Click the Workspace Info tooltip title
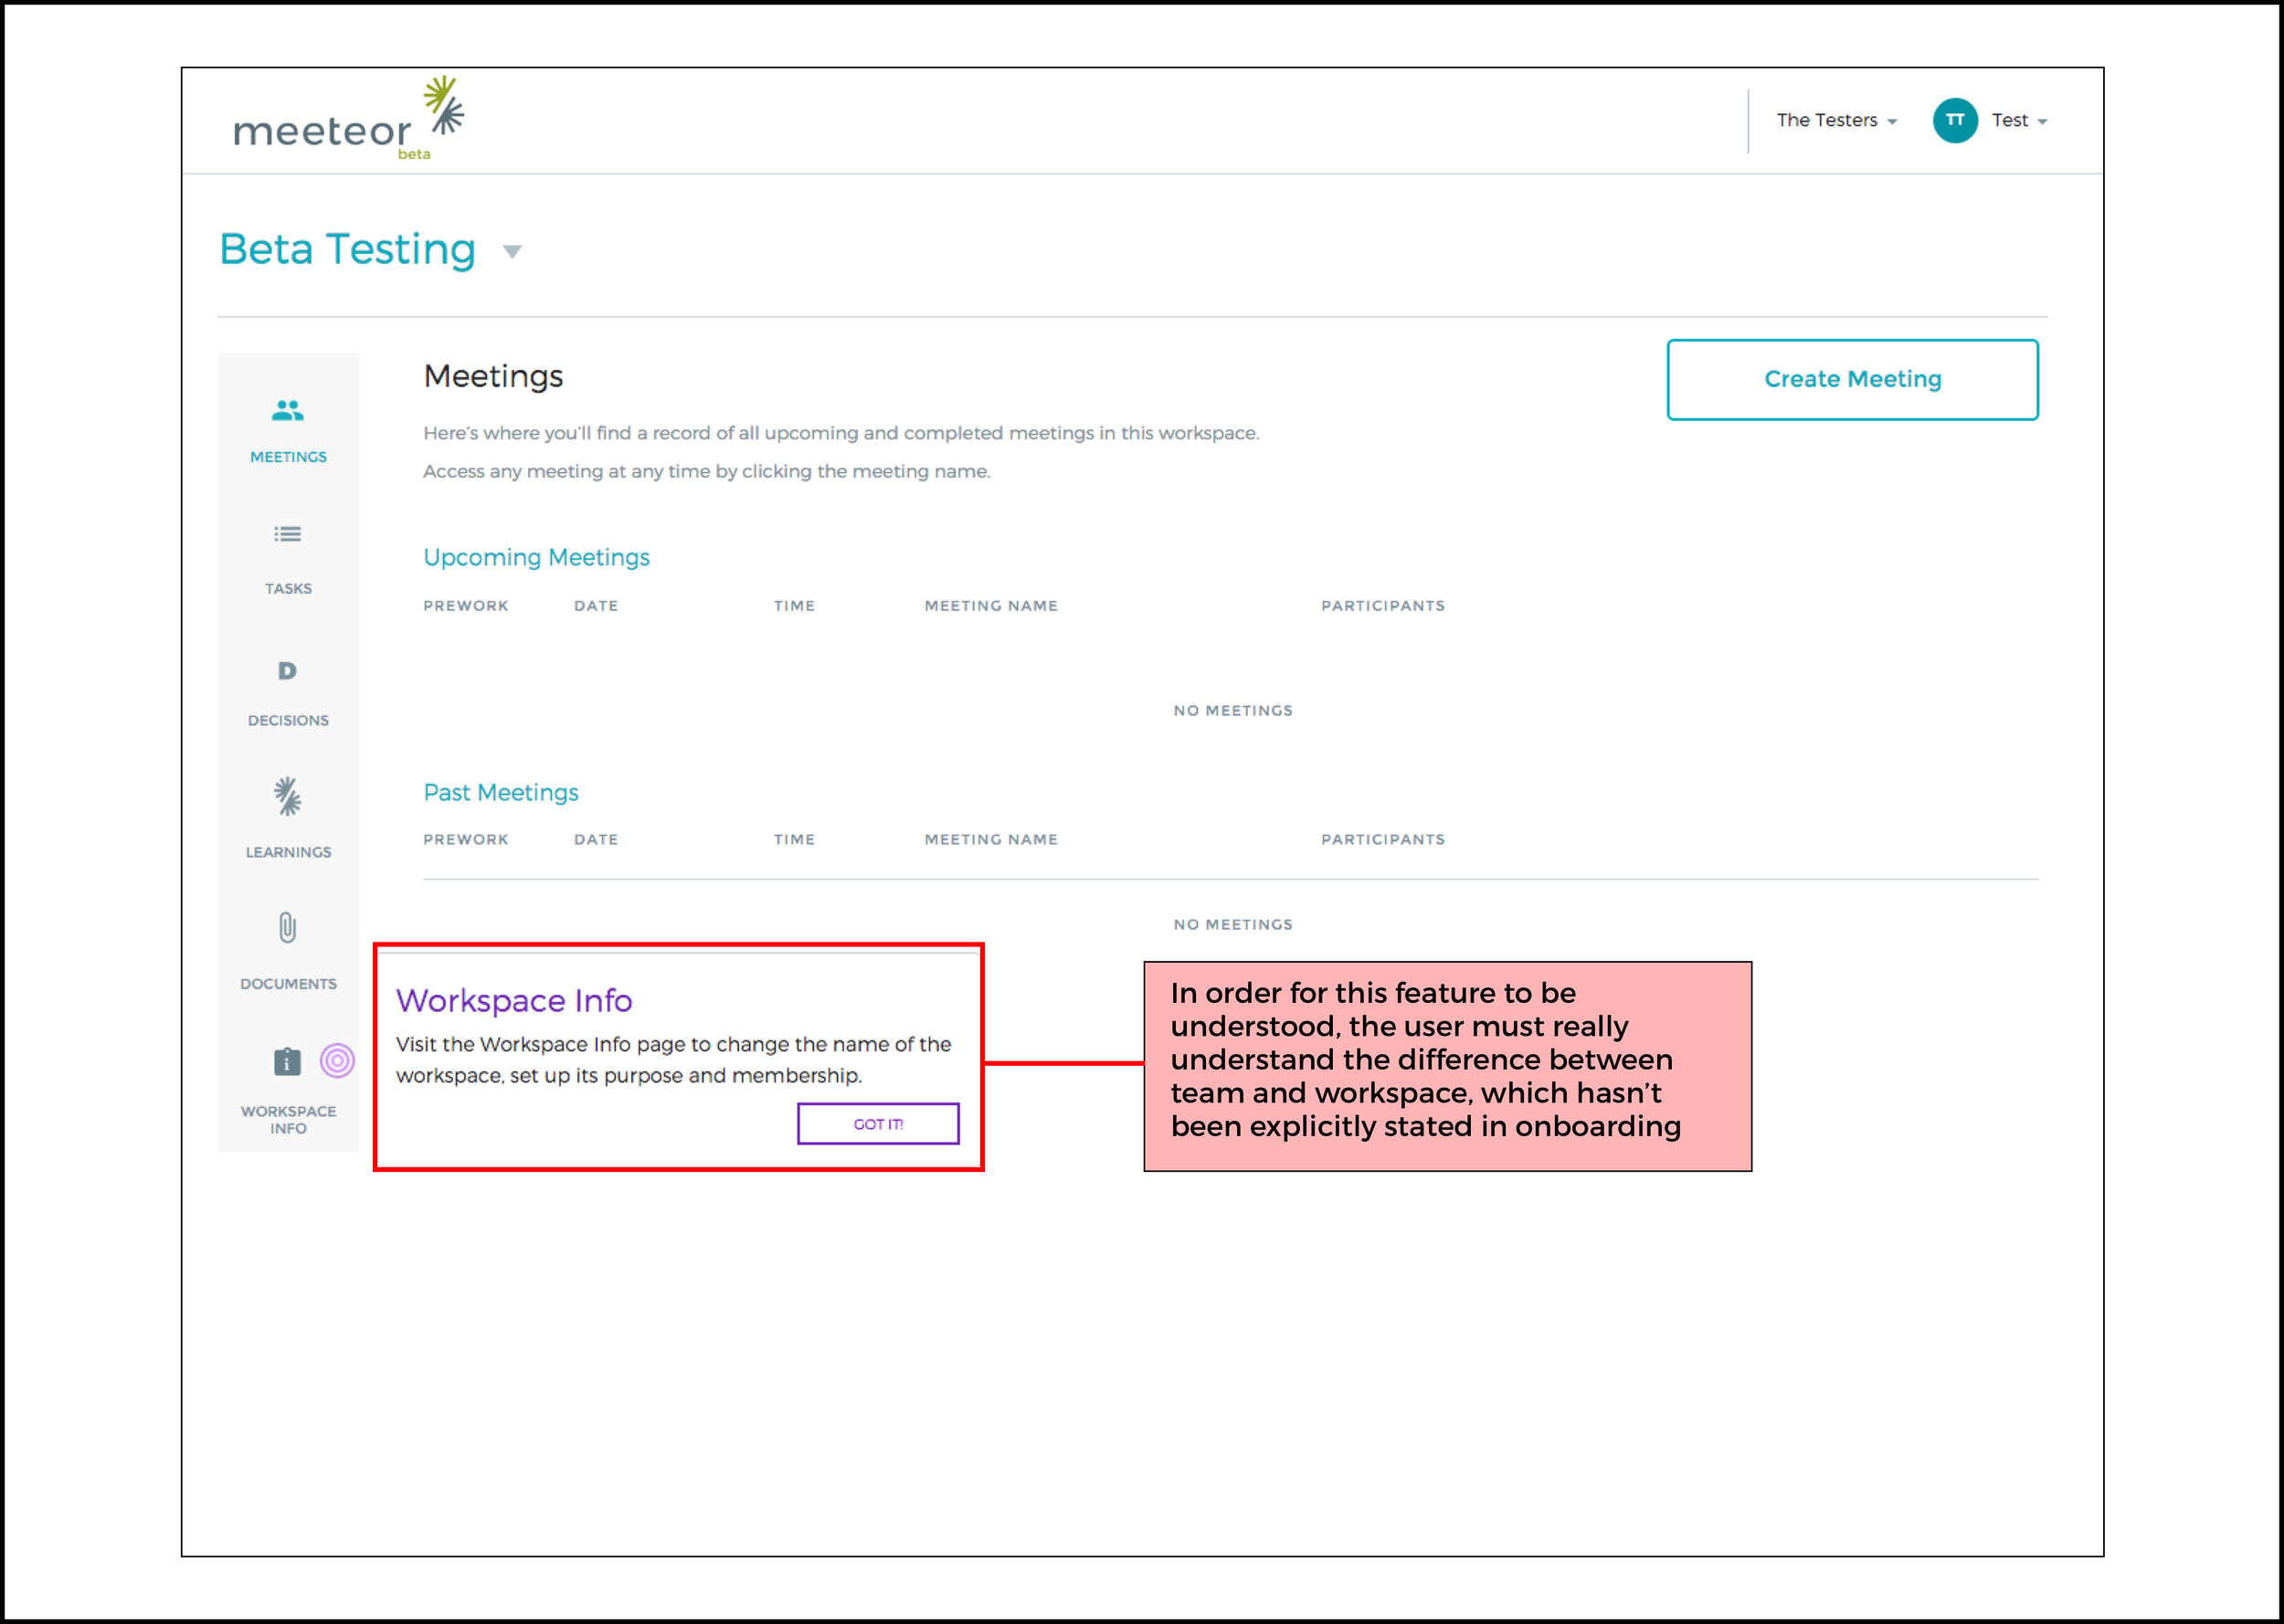The width and height of the screenshot is (2284, 1624). tap(514, 1001)
